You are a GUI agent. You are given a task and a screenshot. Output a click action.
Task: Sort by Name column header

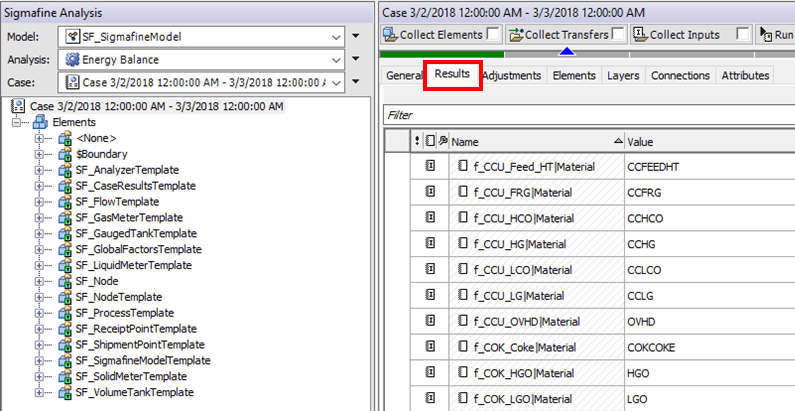point(537,142)
